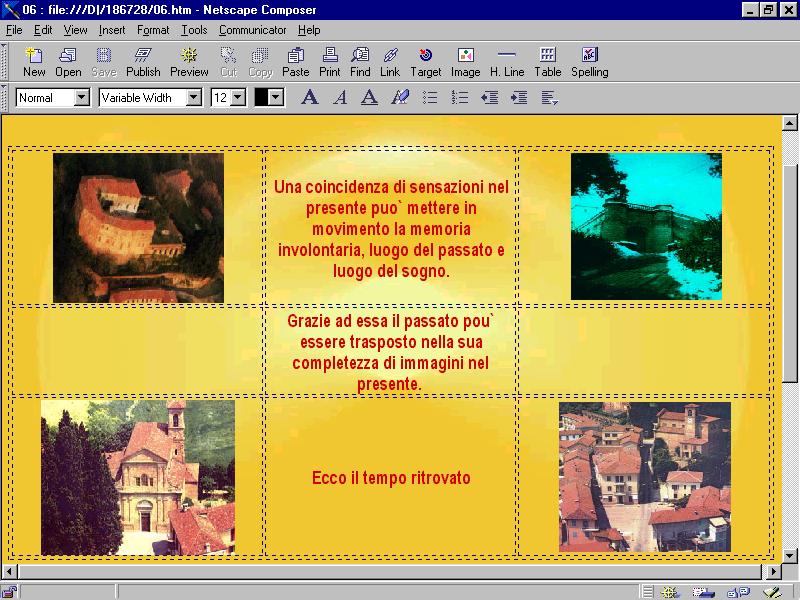Screen dimensions: 800x600
Task: Click the Cut toolbar icon
Action: click(x=229, y=62)
